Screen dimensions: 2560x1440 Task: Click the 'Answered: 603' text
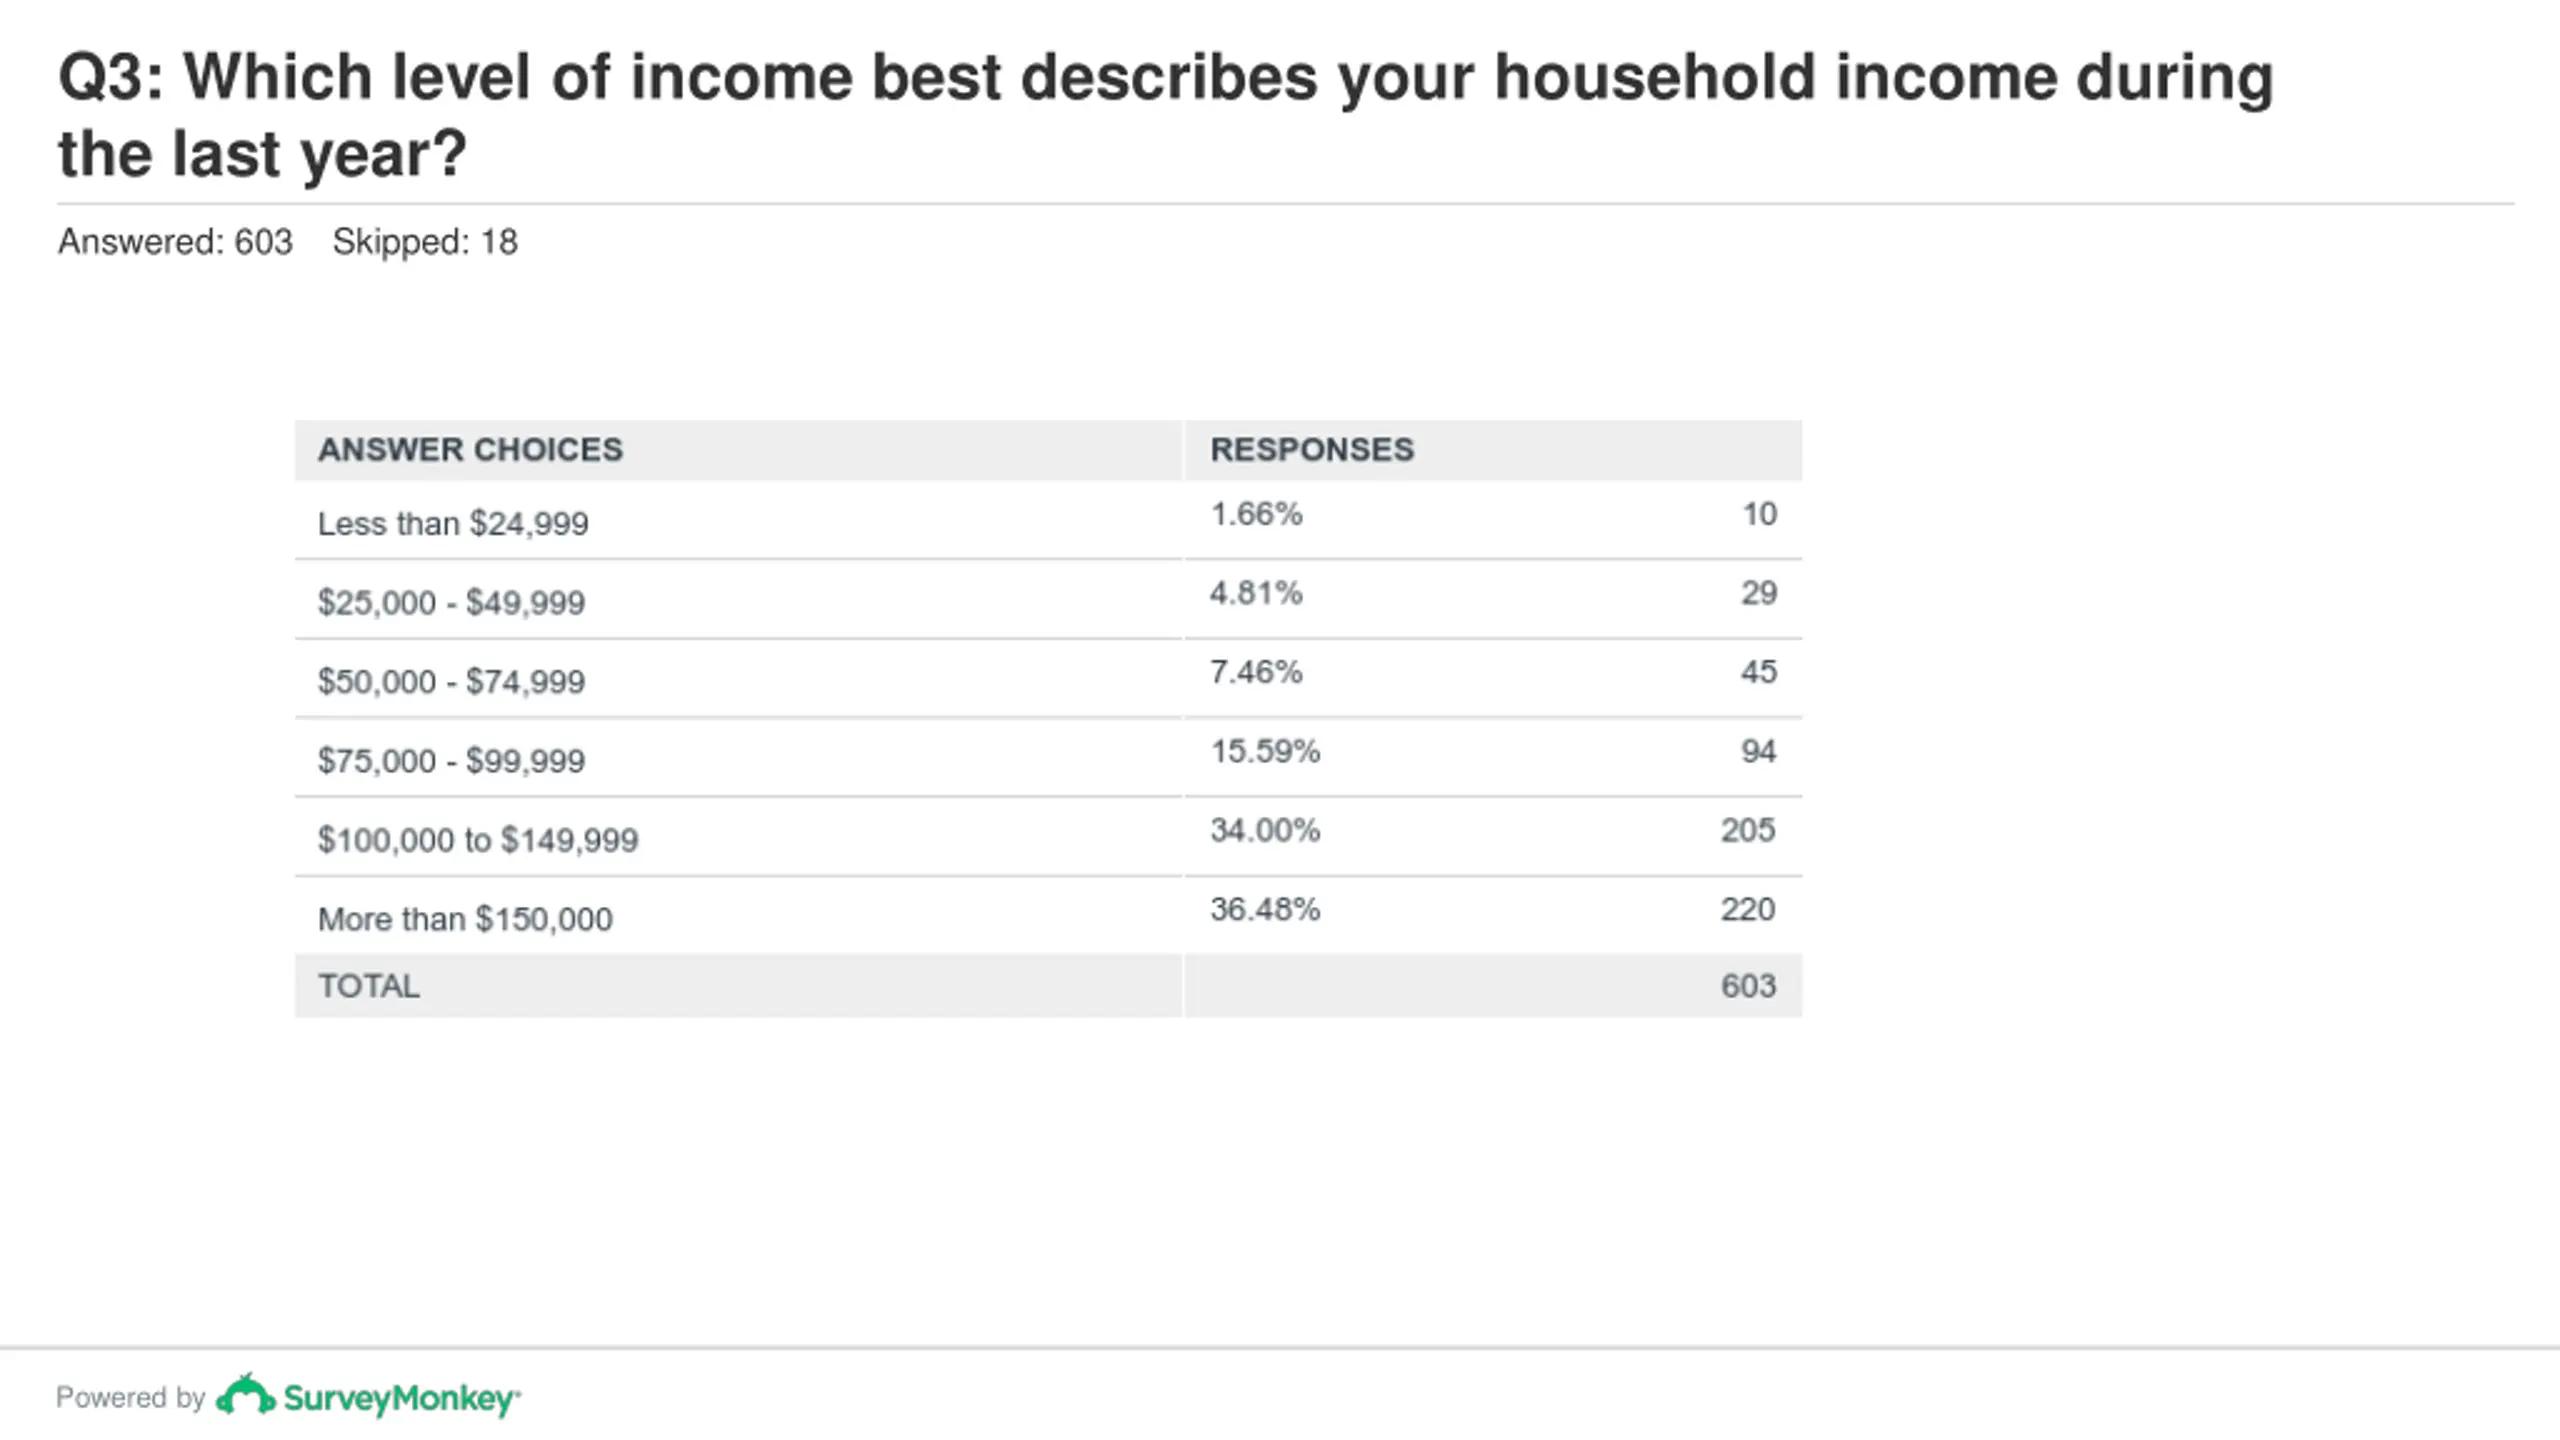coord(175,242)
